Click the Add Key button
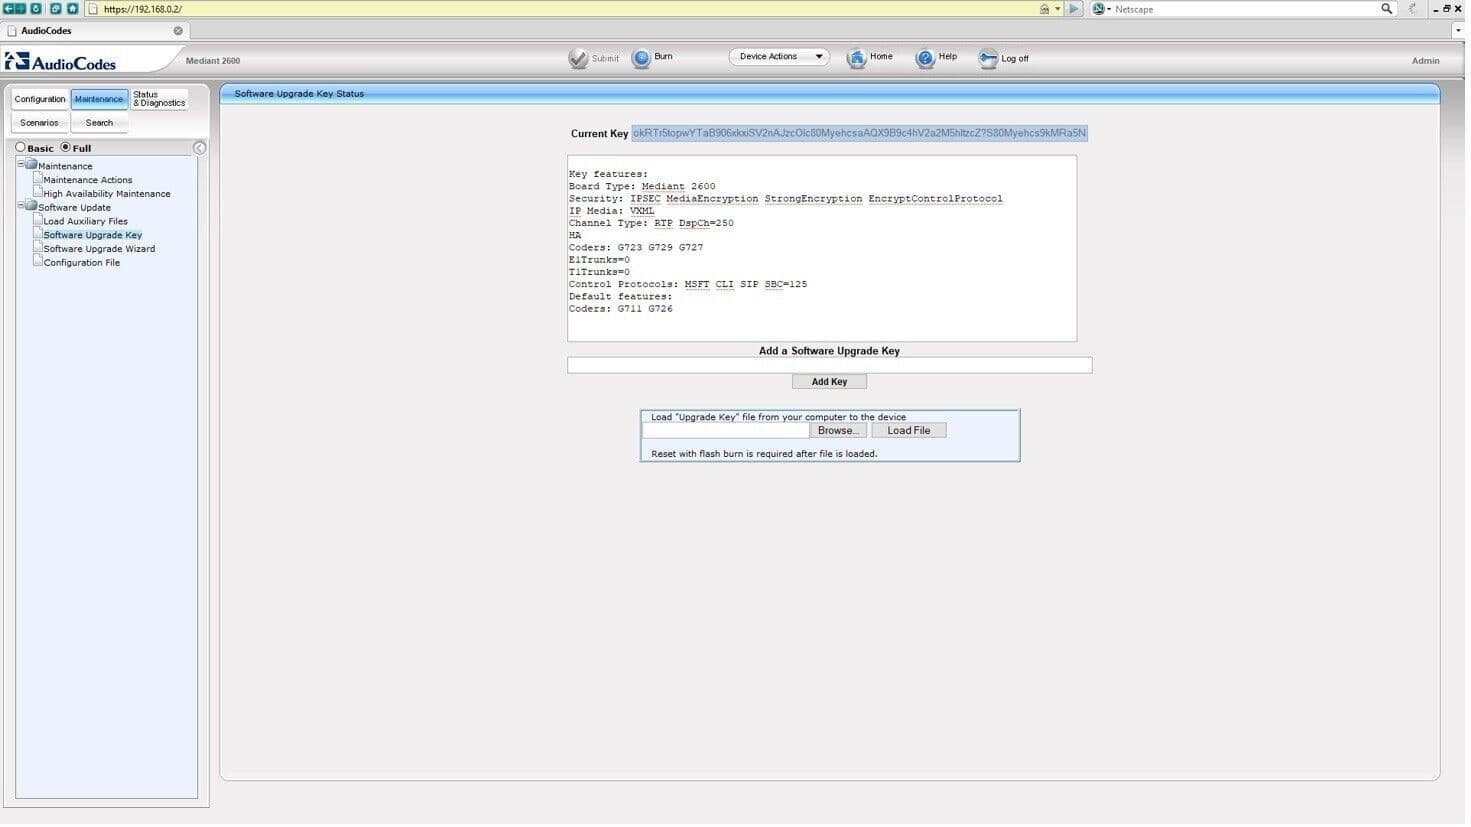The height and width of the screenshot is (827, 1471). click(x=828, y=381)
